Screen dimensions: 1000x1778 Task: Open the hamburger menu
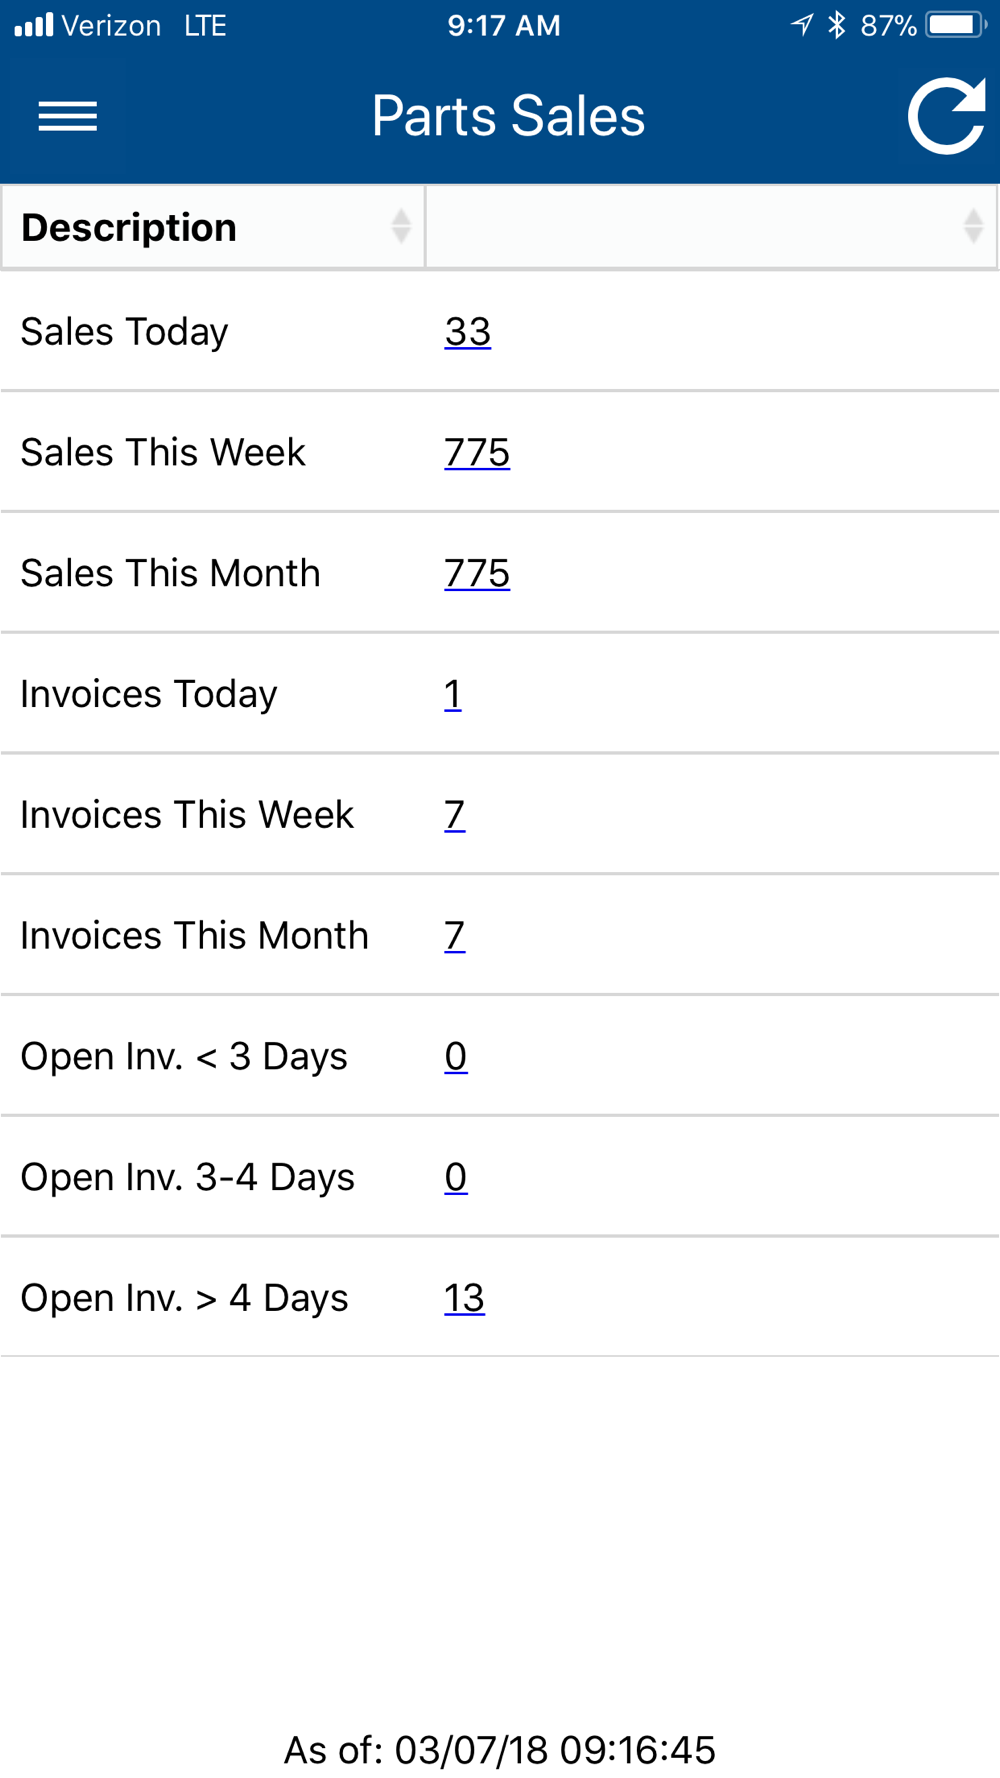pos(68,116)
